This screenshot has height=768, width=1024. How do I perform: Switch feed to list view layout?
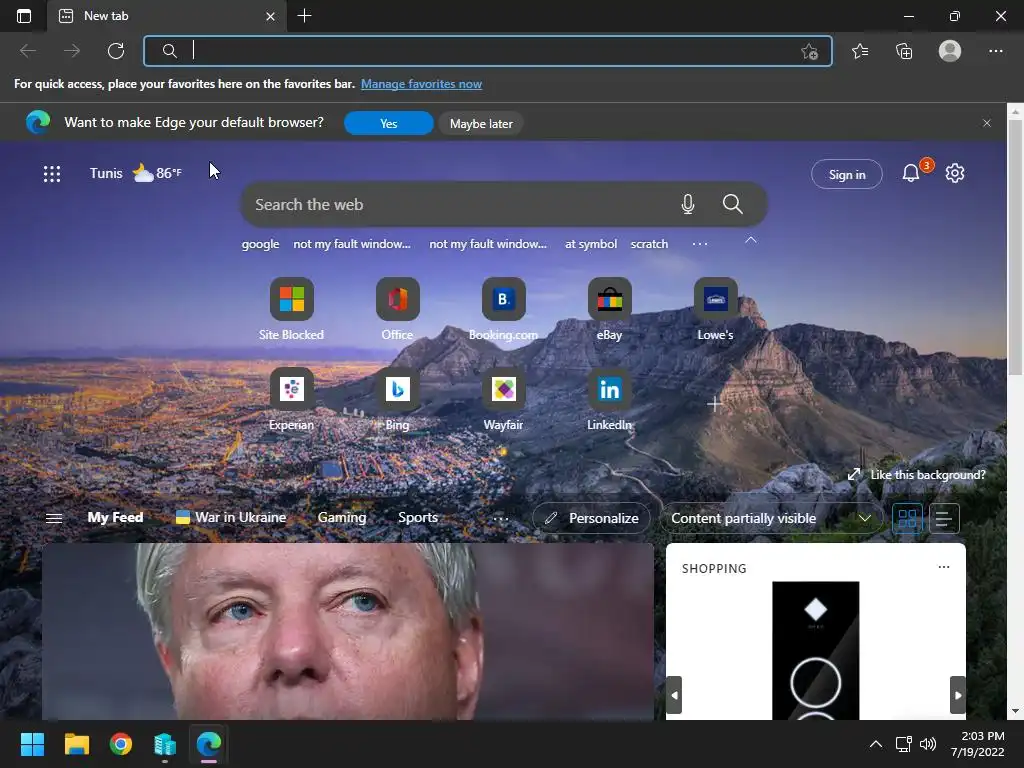[944, 519]
